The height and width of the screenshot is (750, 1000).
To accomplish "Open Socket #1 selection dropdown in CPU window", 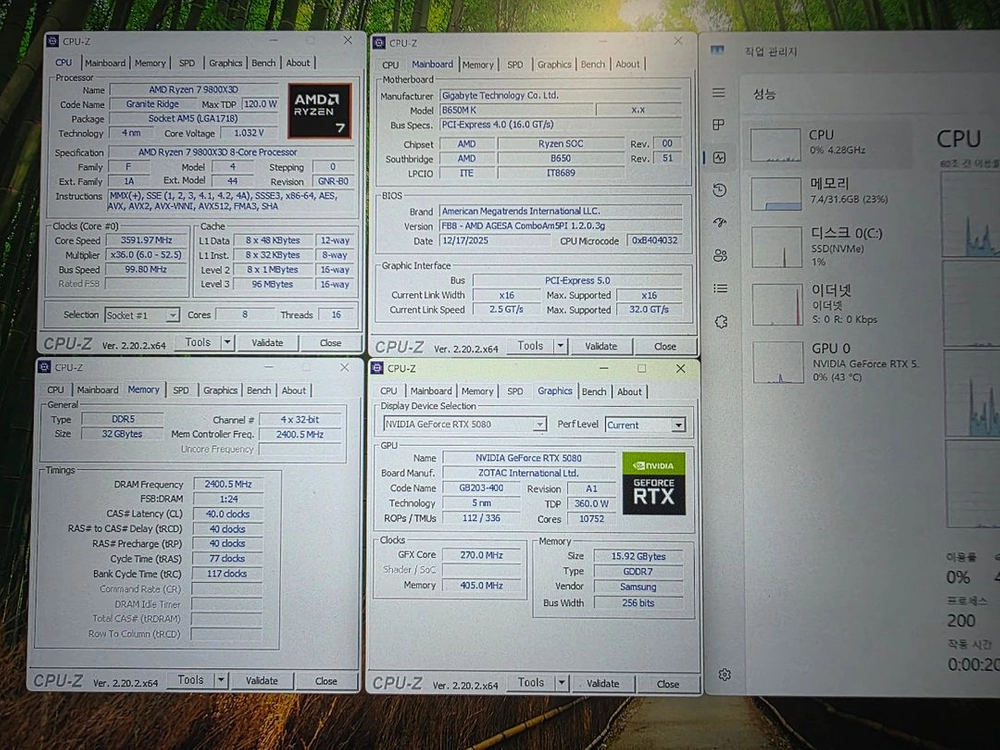I will click(x=142, y=315).
